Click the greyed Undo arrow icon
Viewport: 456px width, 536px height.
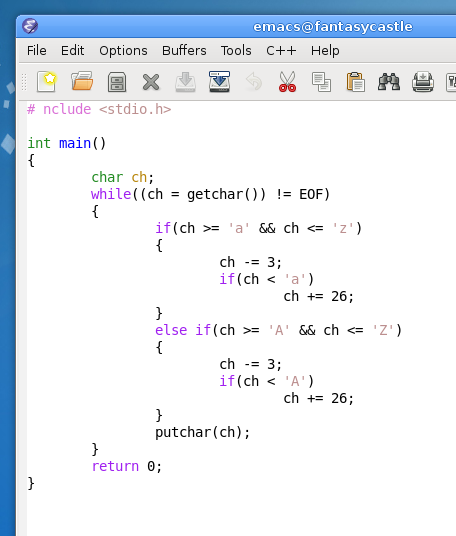click(x=254, y=82)
